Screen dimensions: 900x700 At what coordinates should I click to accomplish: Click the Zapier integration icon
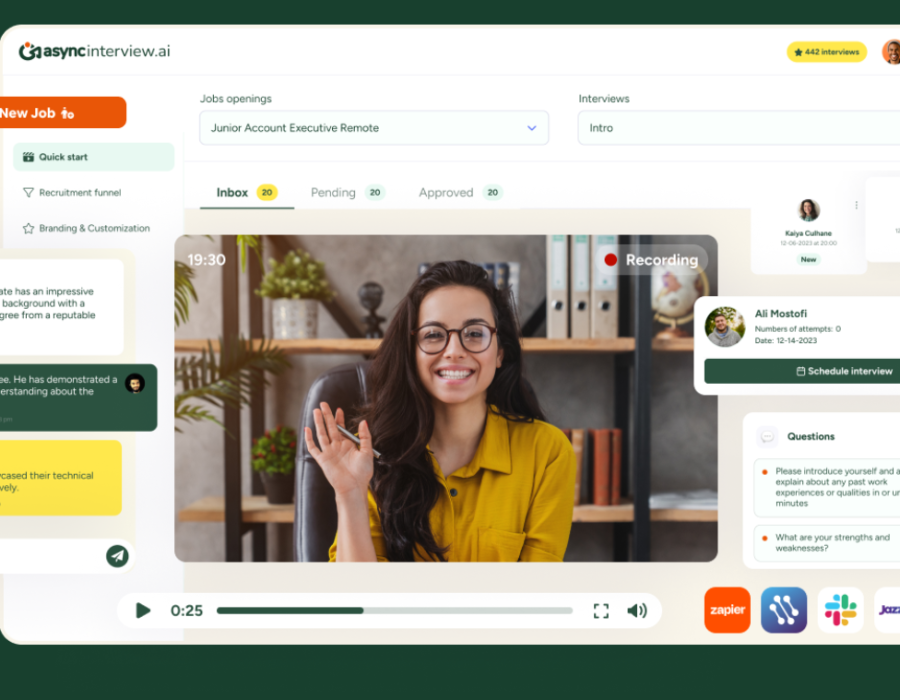(727, 610)
